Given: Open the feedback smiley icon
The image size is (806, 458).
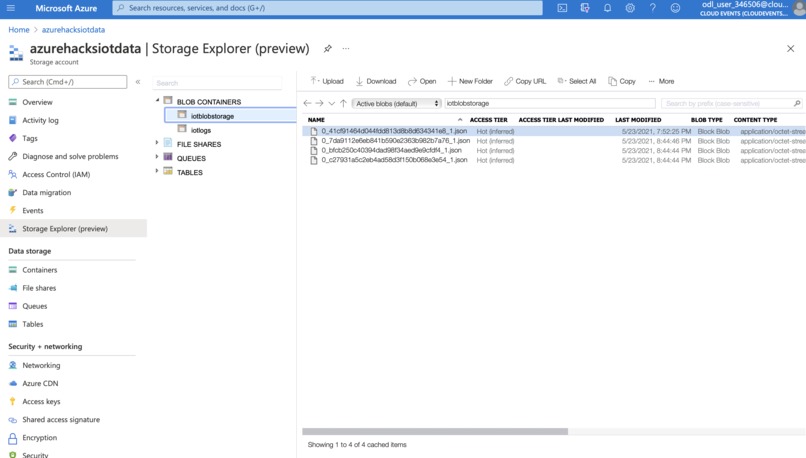Looking at the screenshot, I should coord(675,8).
